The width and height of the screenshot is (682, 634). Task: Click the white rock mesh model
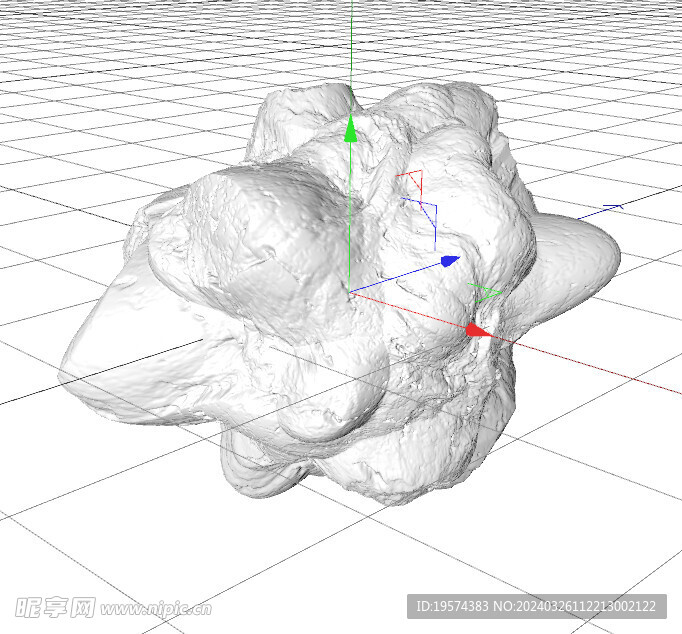click(x=339, y=296)
